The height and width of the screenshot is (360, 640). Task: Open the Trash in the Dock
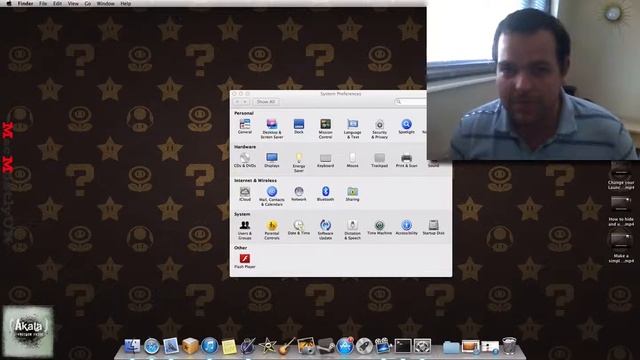(509, 346)
